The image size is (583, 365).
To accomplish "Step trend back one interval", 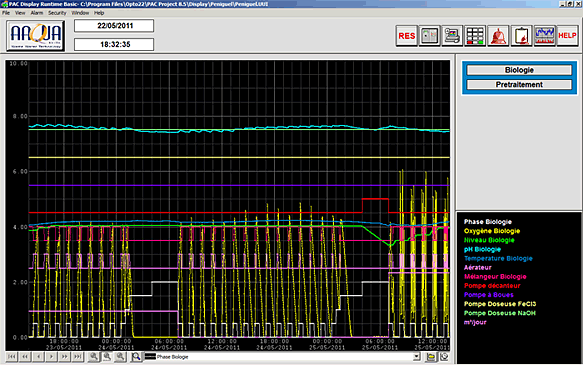I will [38, 357].
